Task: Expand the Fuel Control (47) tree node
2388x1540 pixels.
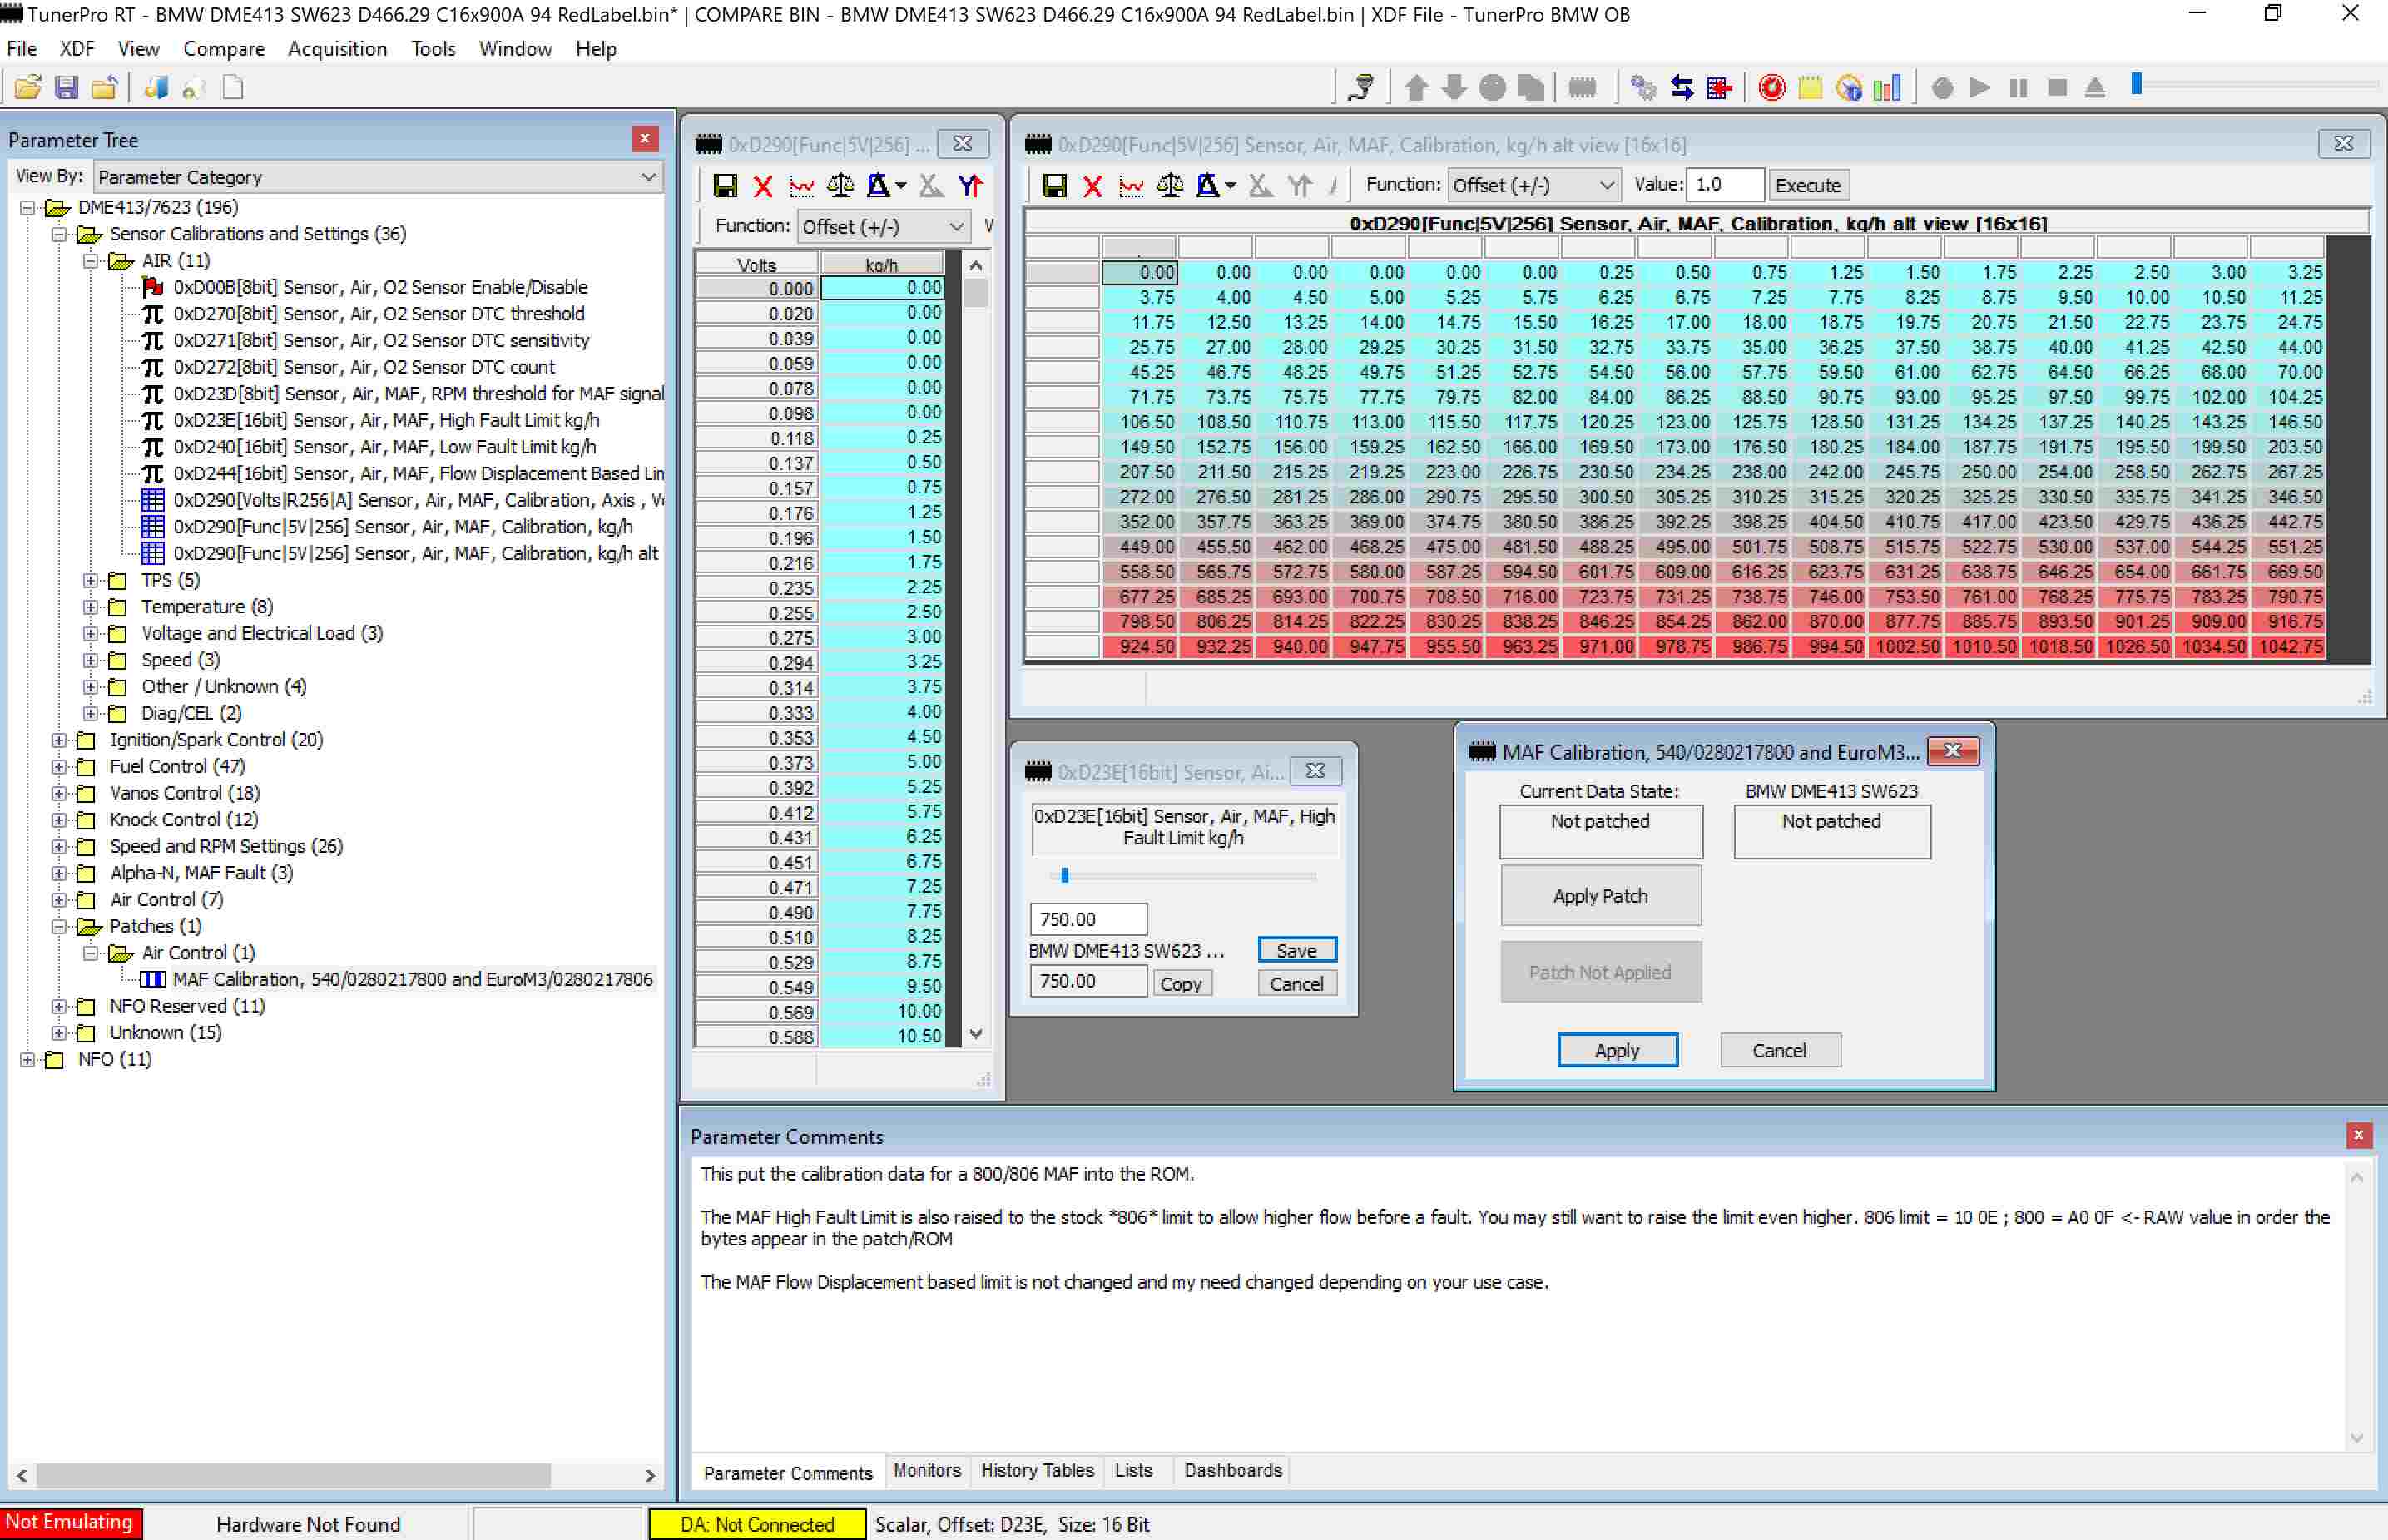Action: coord(59,767)
